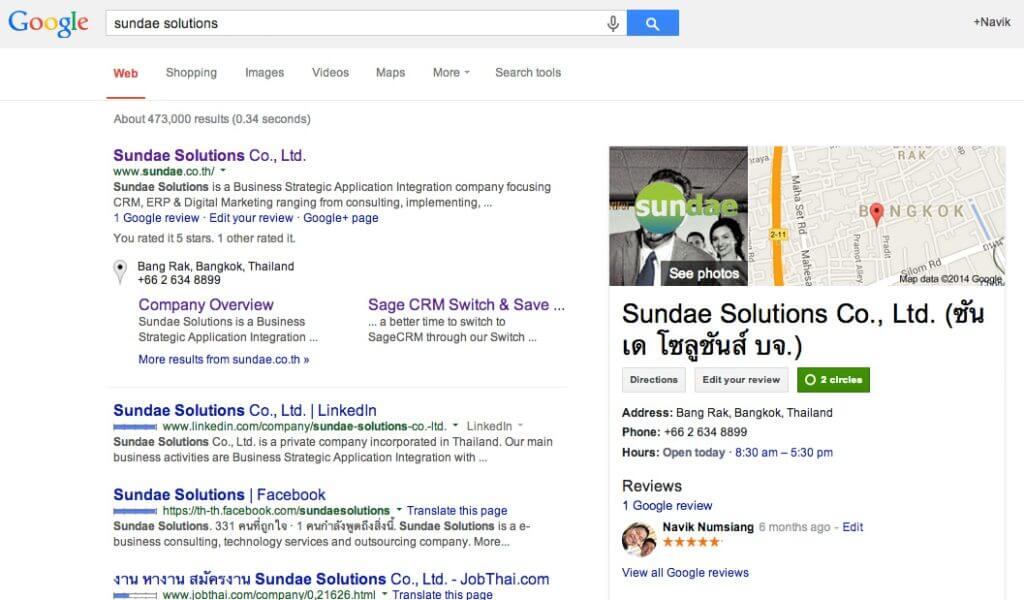Click the Google logo
This screenshot has height=600, width=1024.
click(x=48, y=22)
